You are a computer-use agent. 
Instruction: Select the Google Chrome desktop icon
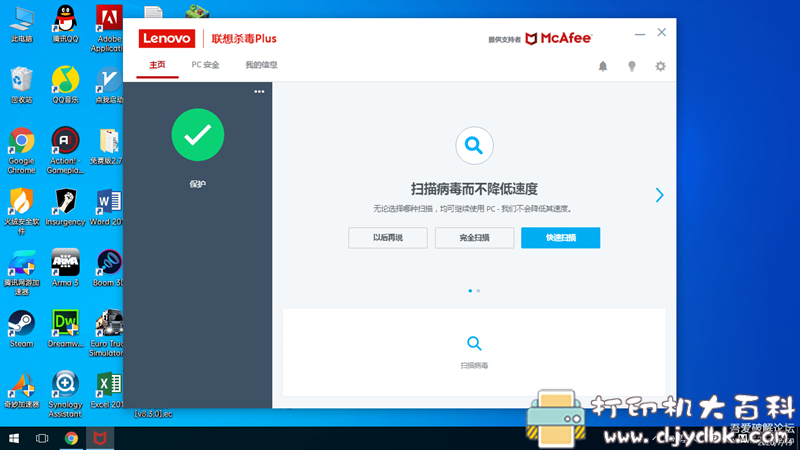(x=21, y=150)
